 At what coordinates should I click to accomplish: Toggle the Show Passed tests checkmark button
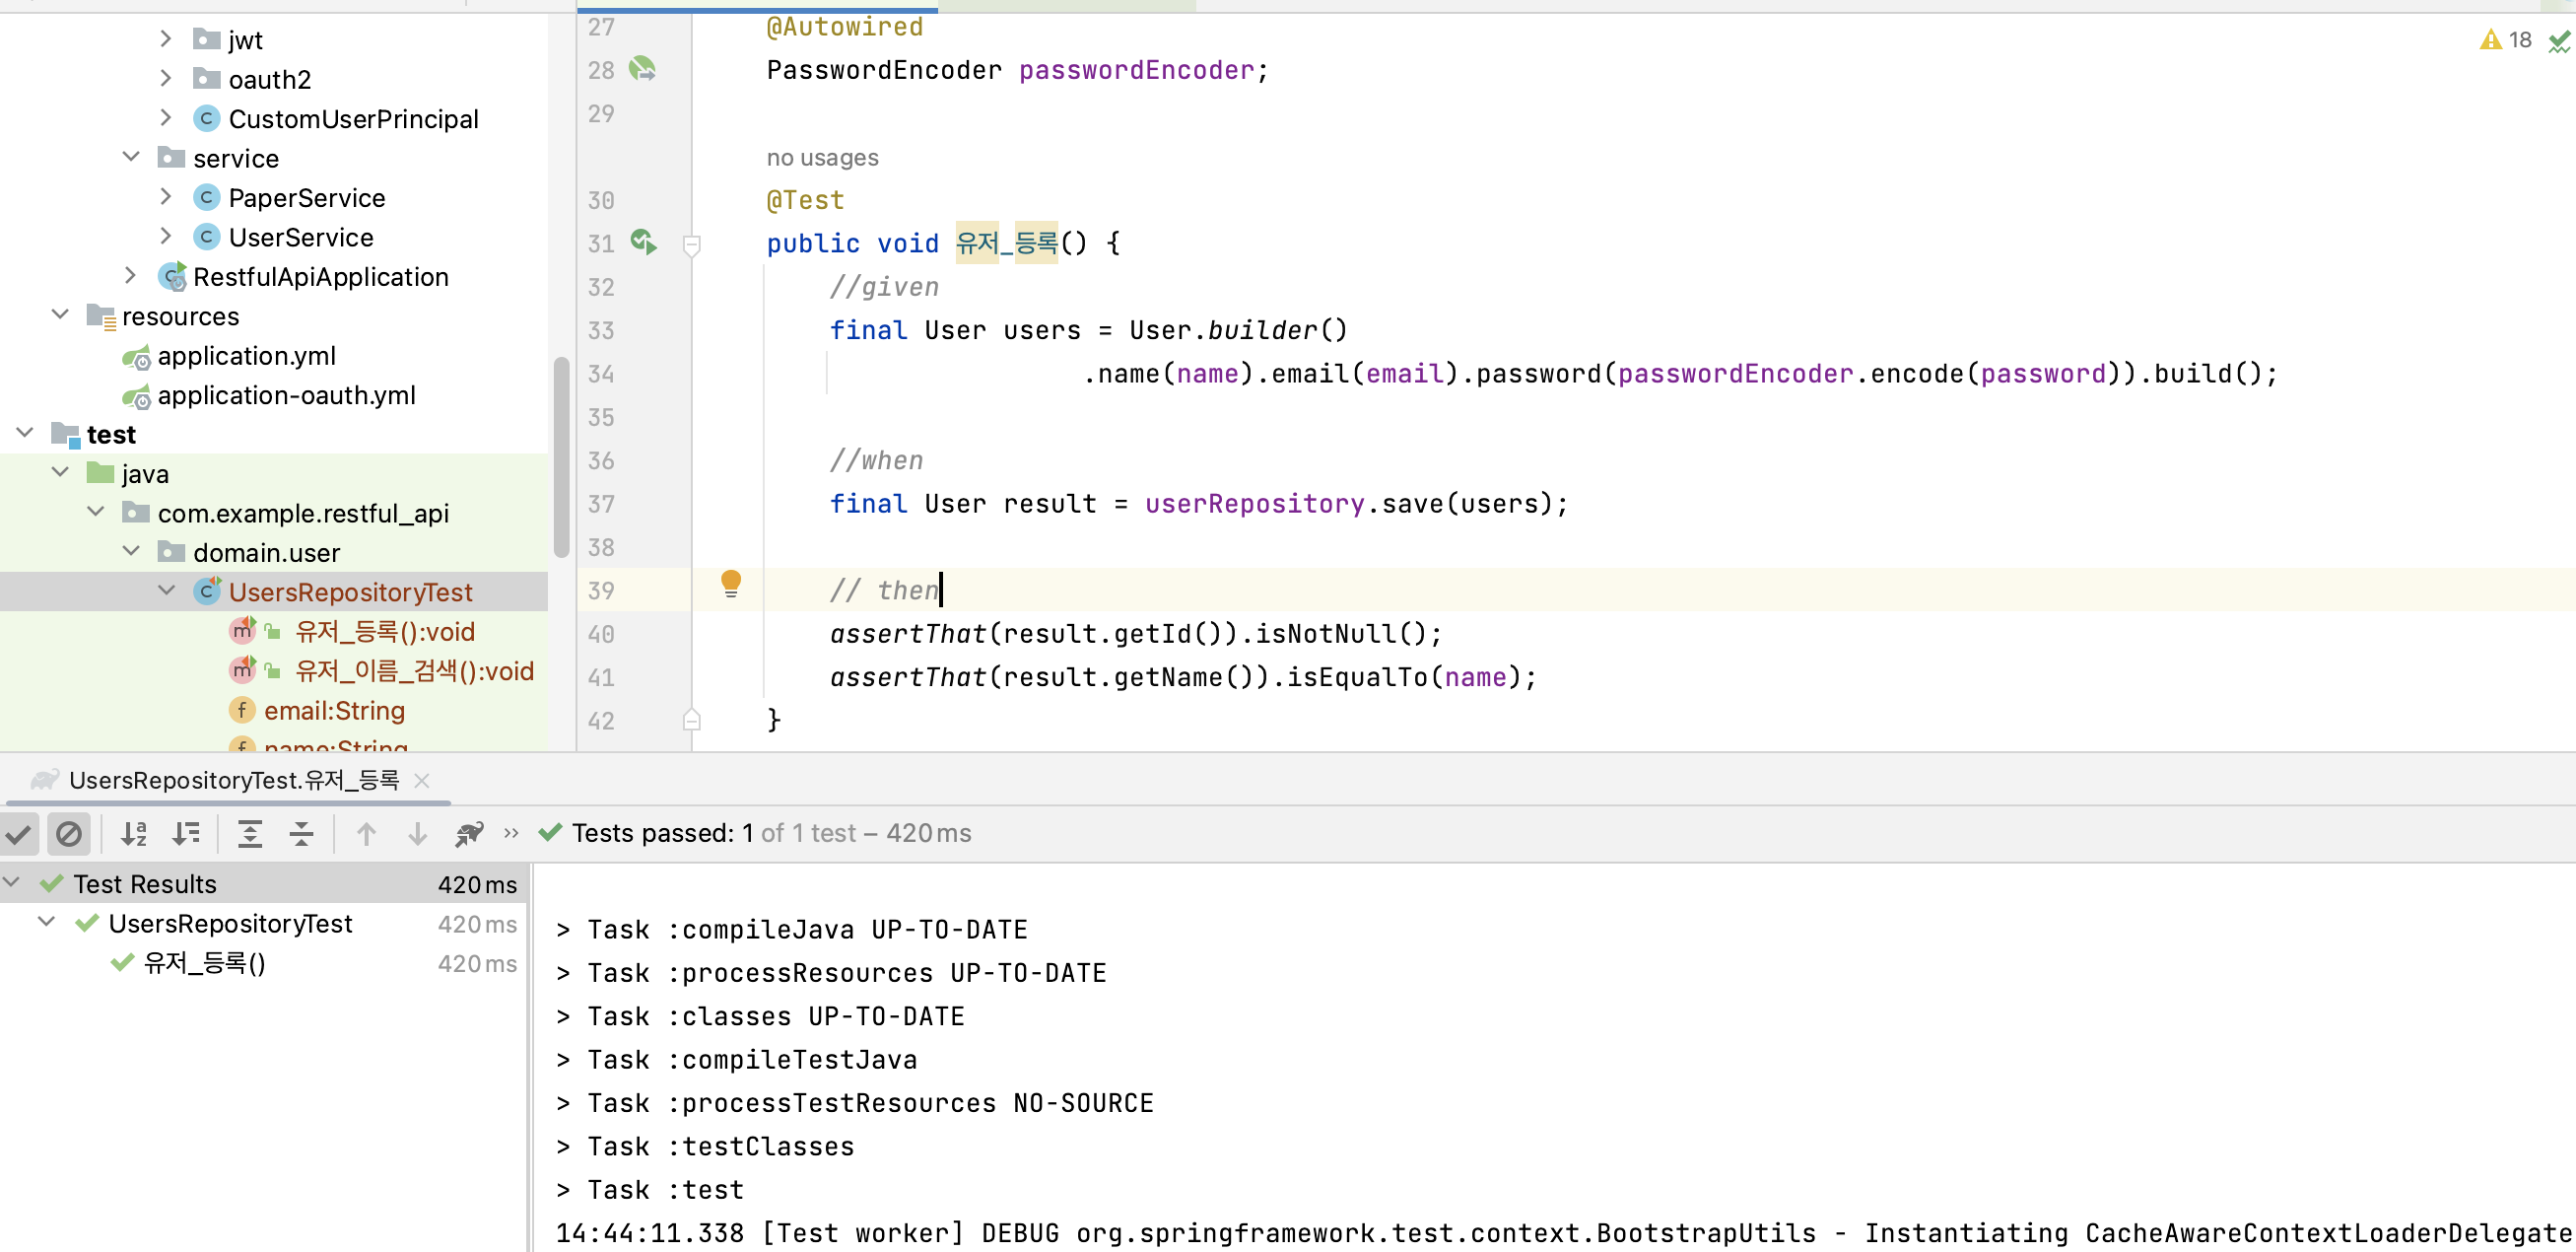point(20,833)
